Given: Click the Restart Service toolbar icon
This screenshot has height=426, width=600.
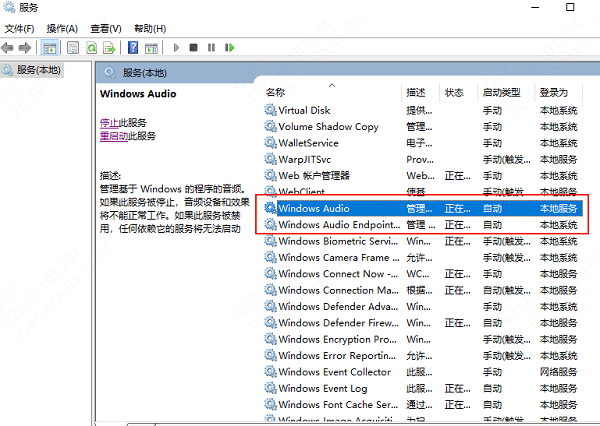Looking at the screenshot, I should (230, 47).
